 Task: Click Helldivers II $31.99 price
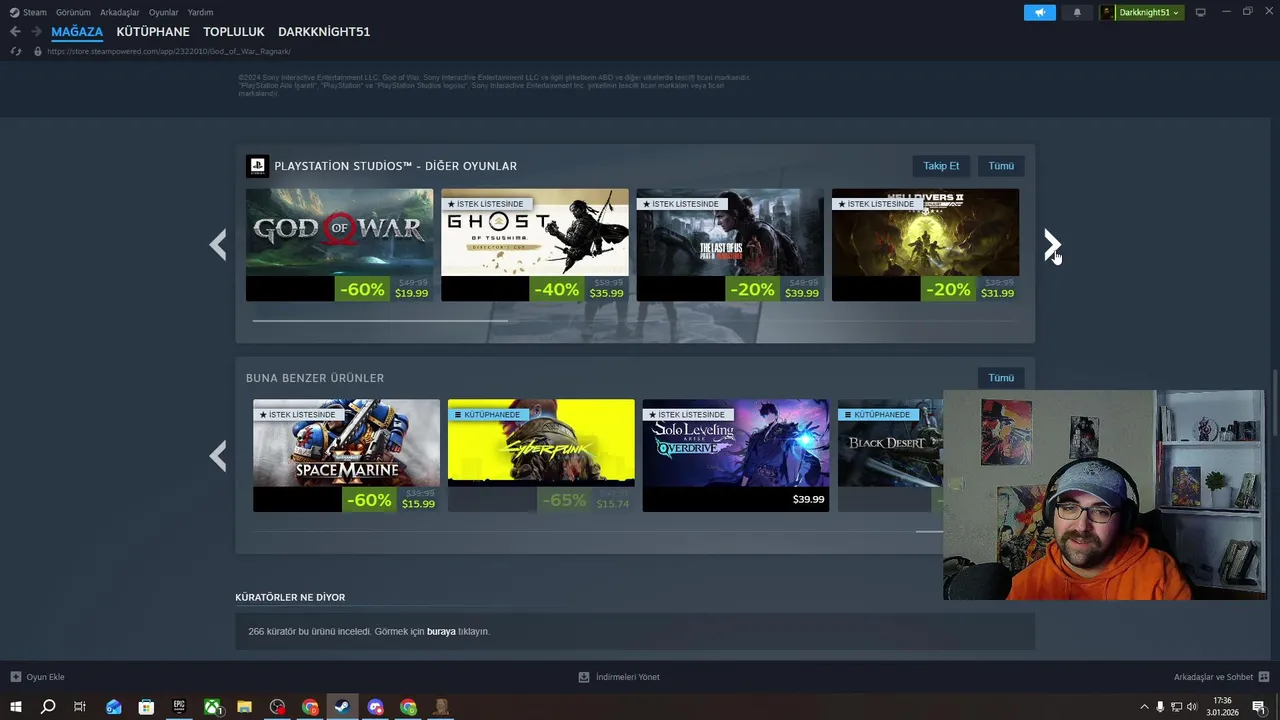997,293
